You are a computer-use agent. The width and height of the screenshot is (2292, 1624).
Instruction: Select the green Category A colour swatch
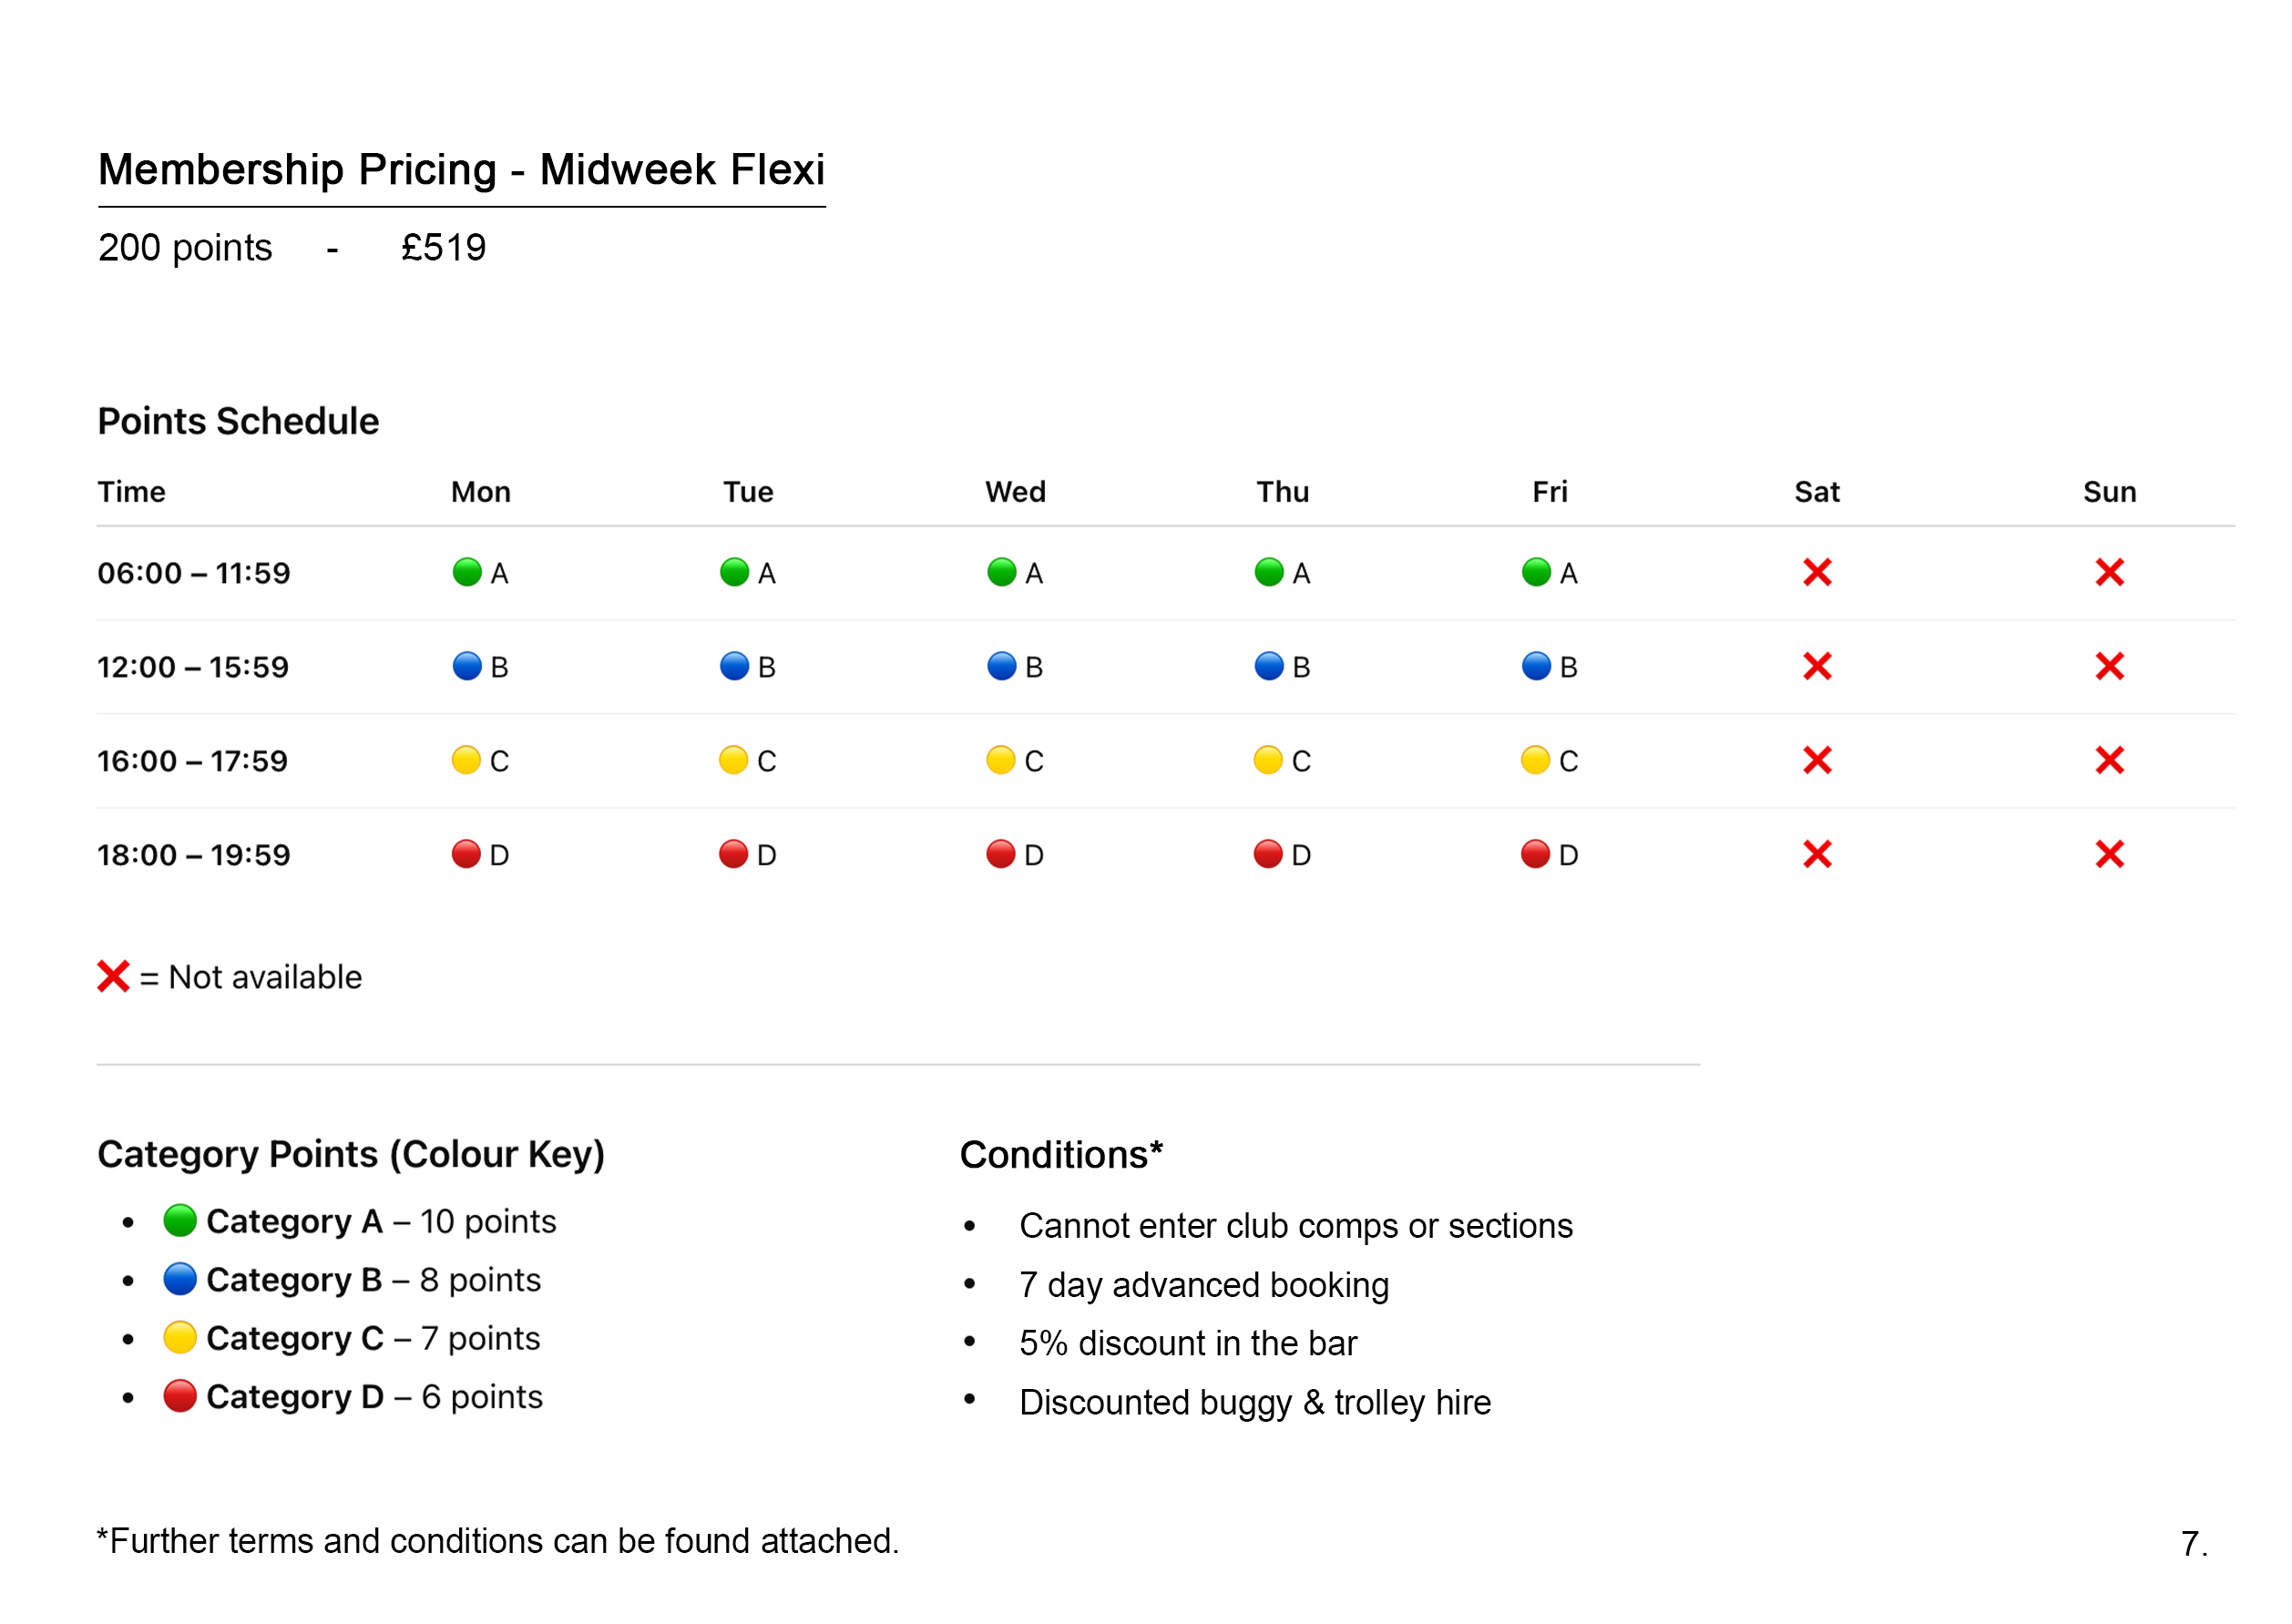(x=180, y=1220)
